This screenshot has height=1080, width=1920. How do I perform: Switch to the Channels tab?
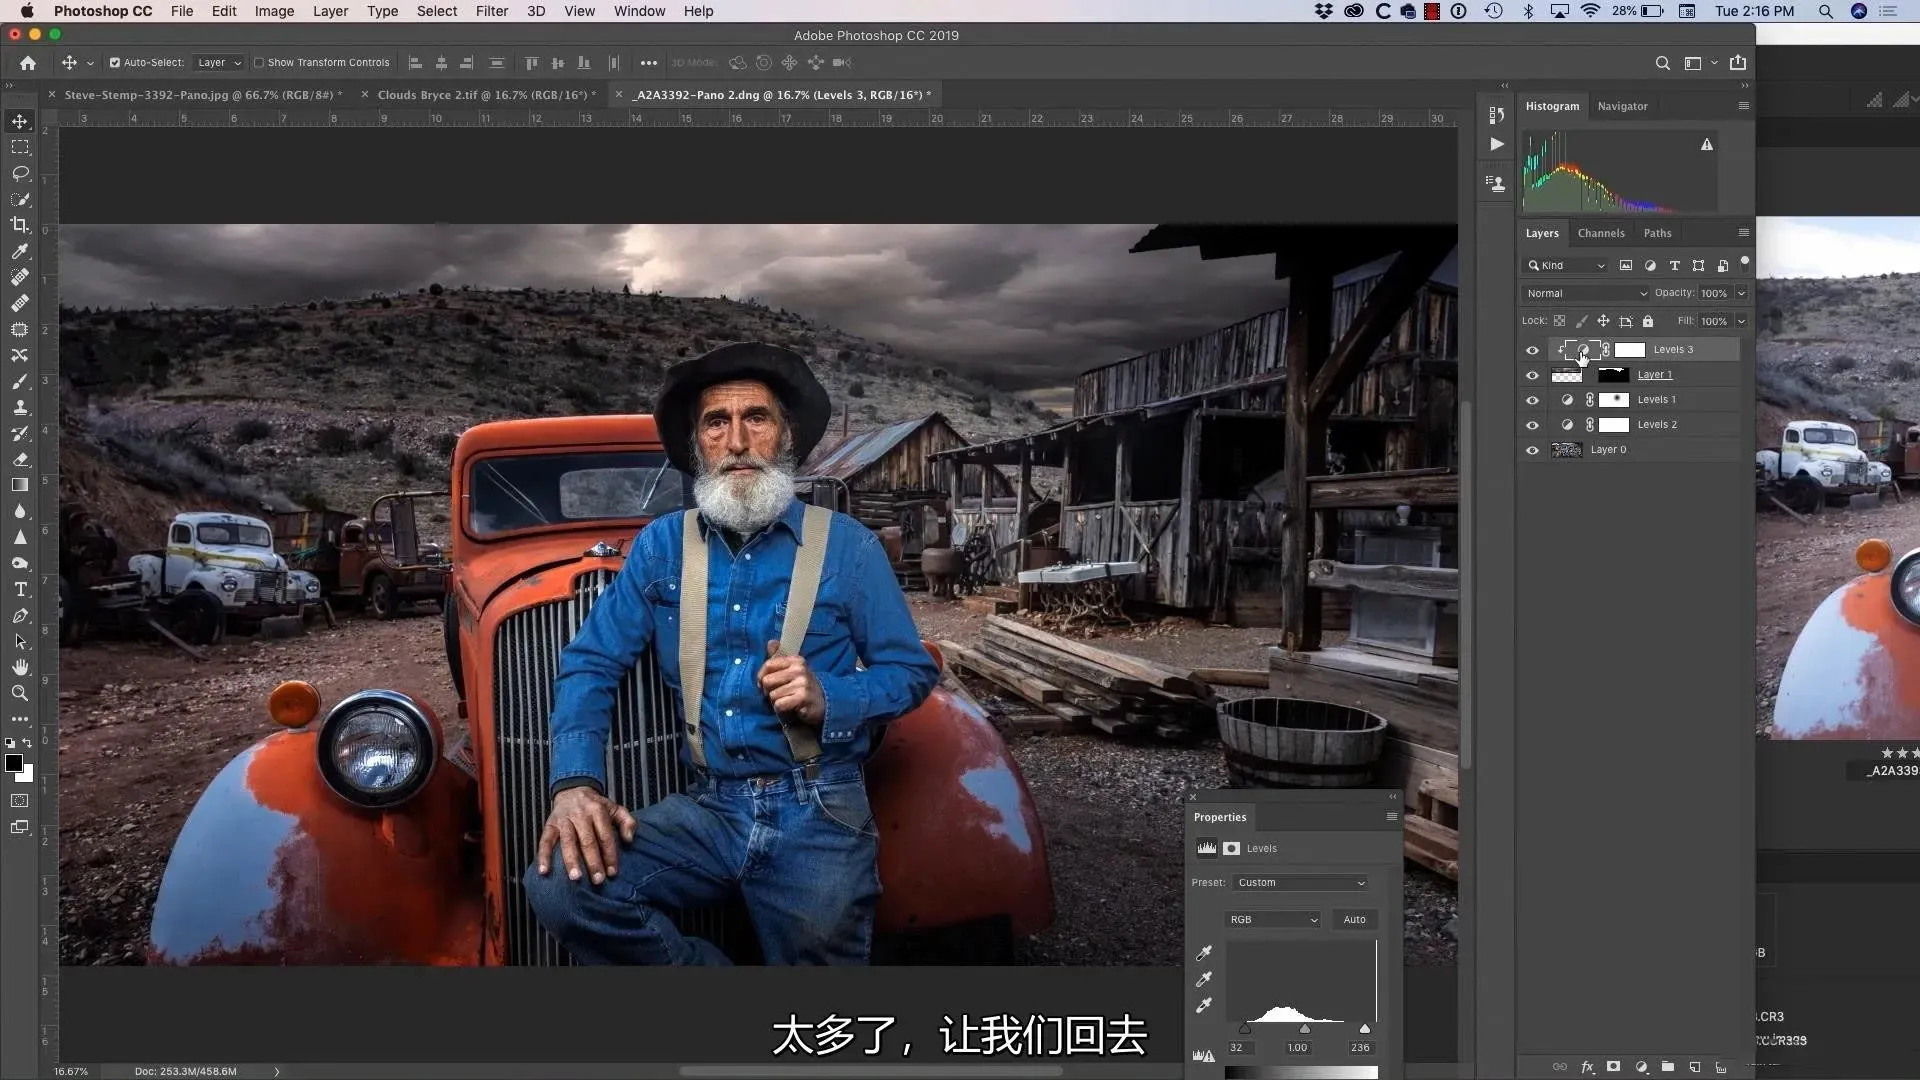point(1600,233)
